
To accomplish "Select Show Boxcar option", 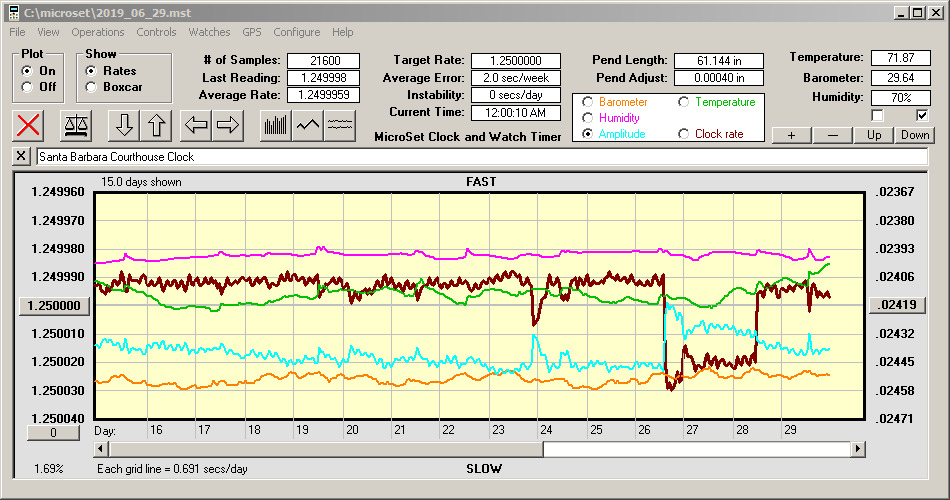I will point(91,87).
